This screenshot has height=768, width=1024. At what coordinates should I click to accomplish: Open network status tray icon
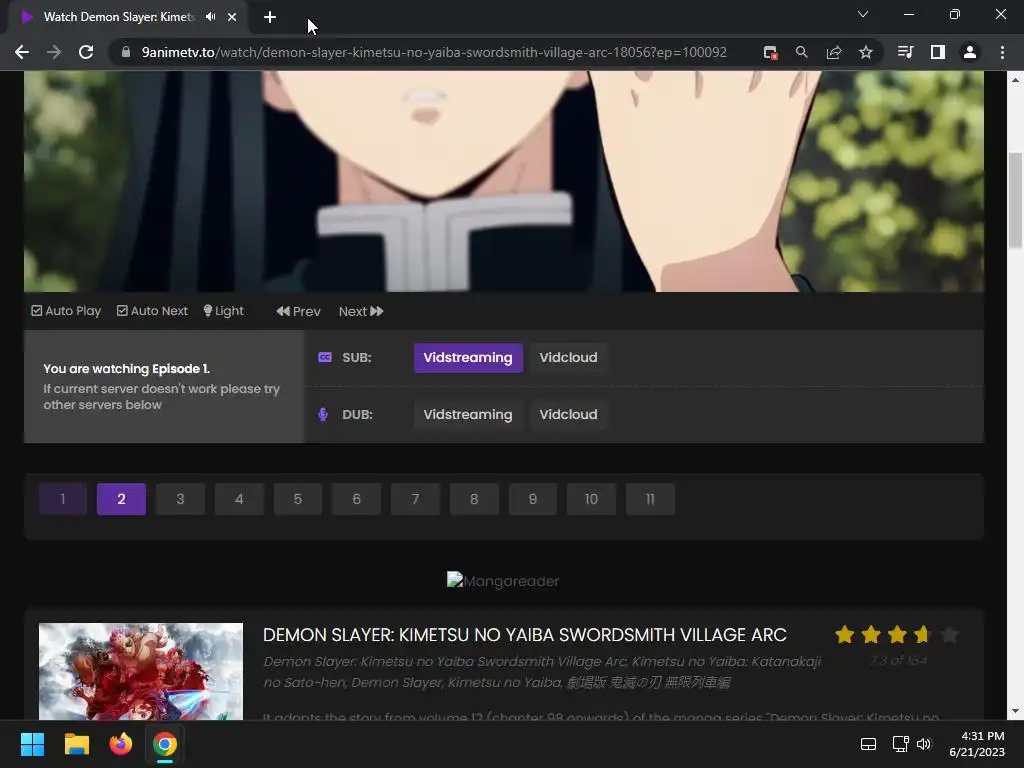[x=901, y=744]
